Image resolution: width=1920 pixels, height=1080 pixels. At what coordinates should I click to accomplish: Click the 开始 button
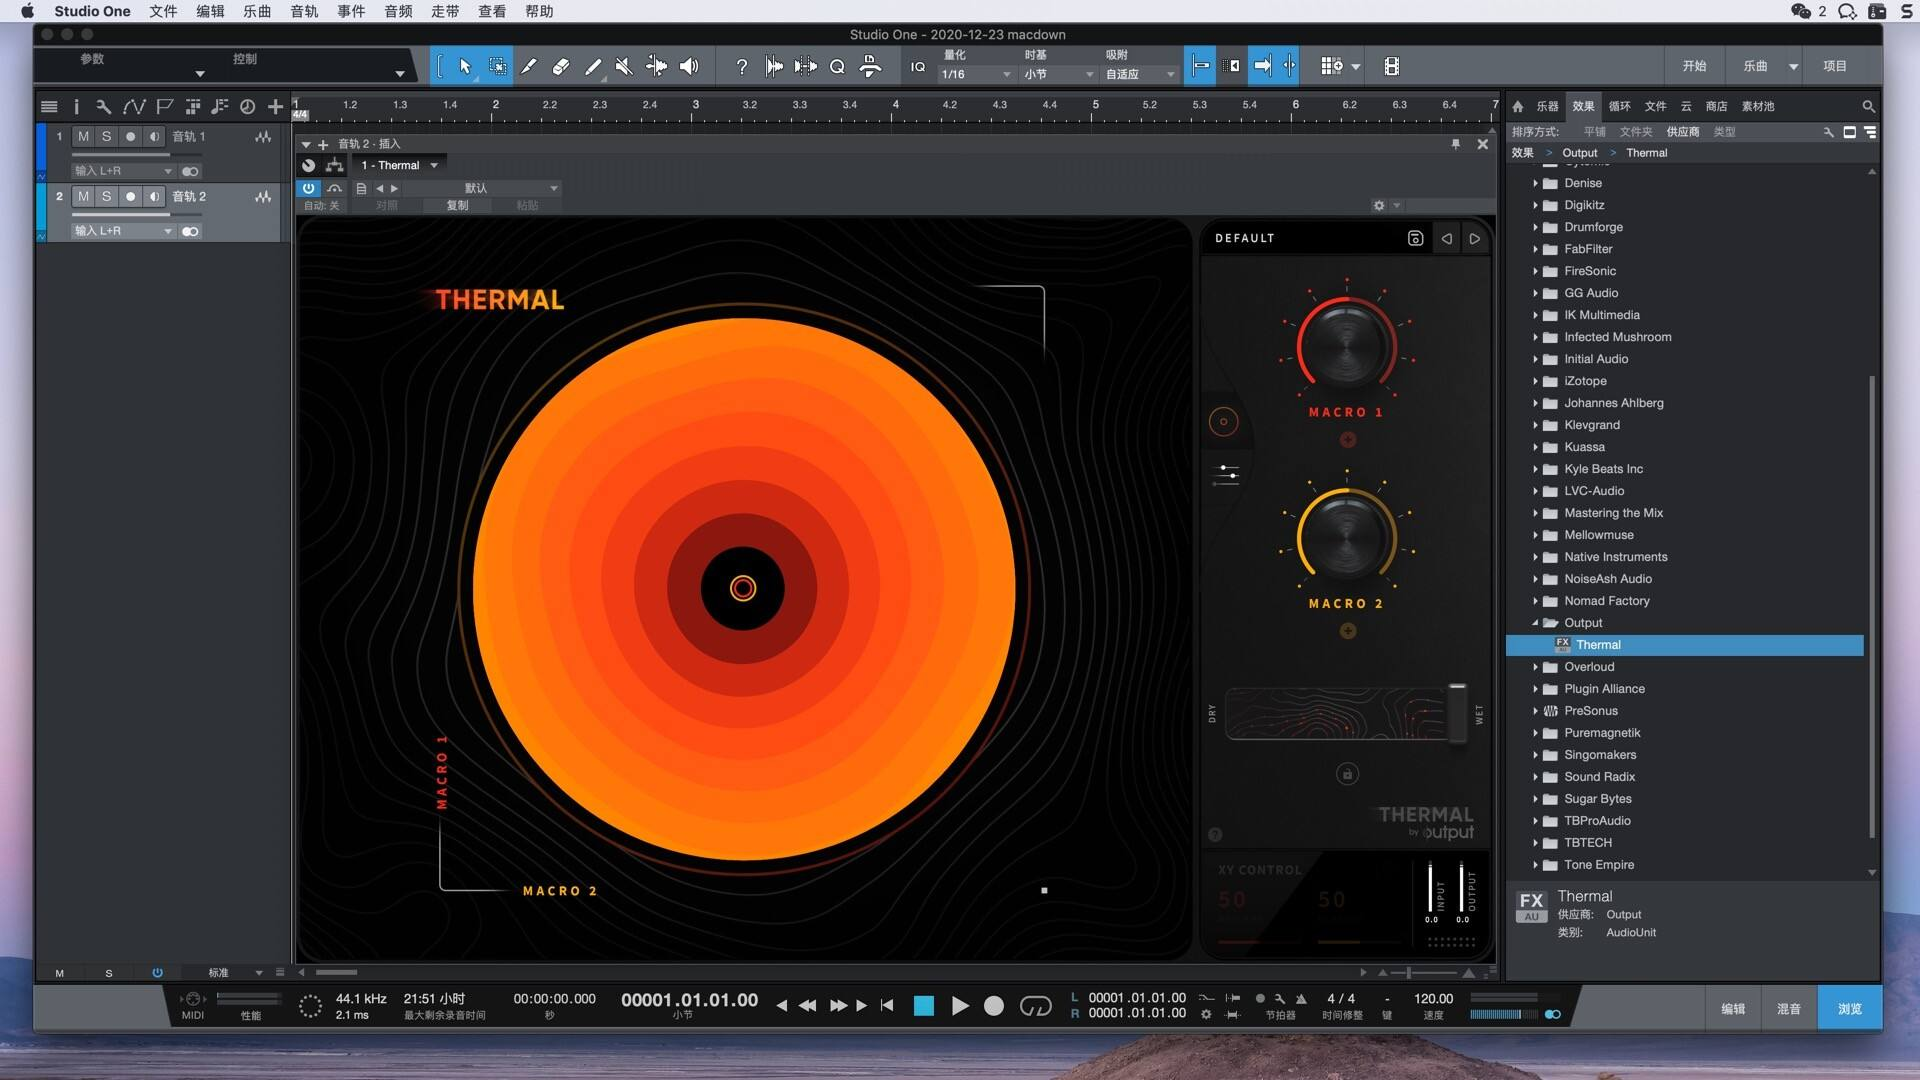click(x=1694, y=66)
